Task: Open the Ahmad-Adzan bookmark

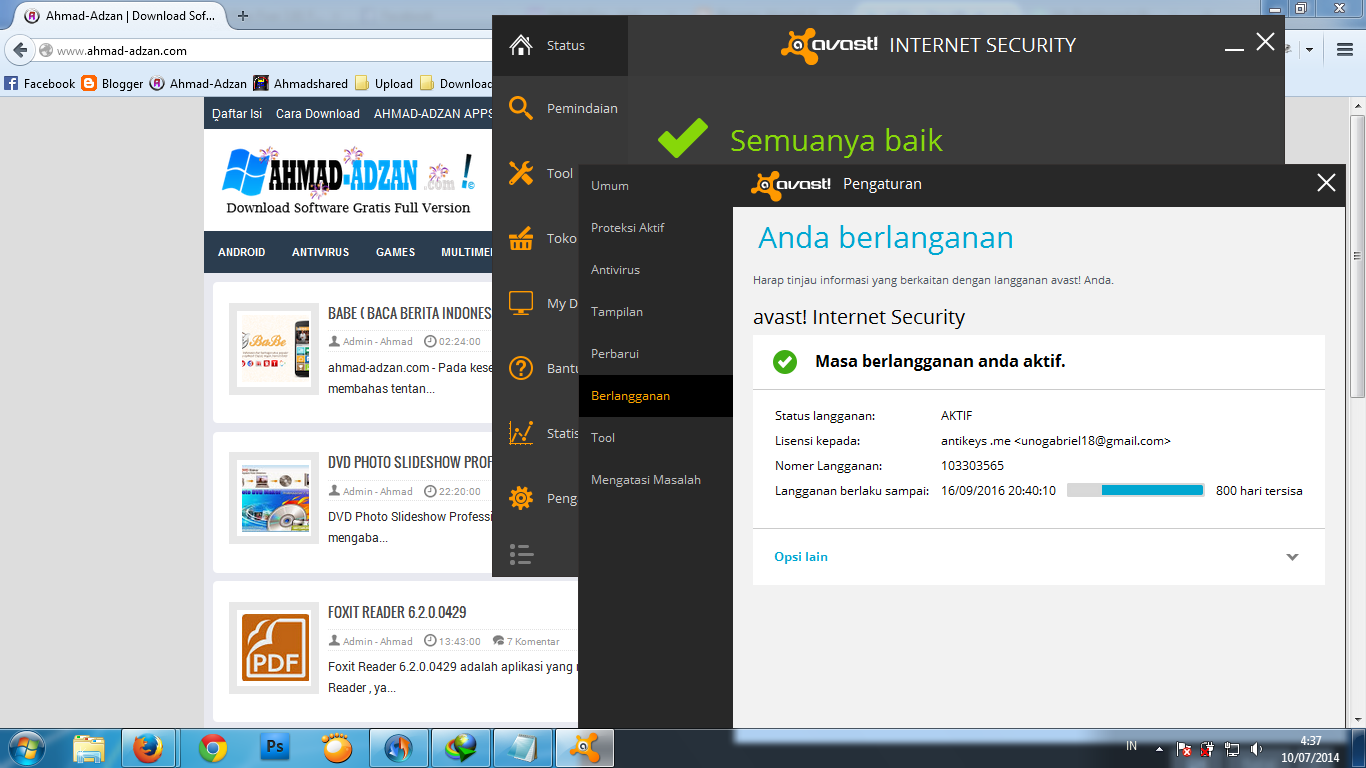Action: coord(199,84)
